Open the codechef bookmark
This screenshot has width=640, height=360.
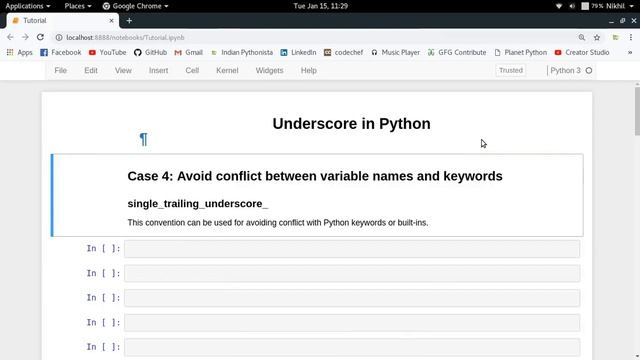coord(343,52)
